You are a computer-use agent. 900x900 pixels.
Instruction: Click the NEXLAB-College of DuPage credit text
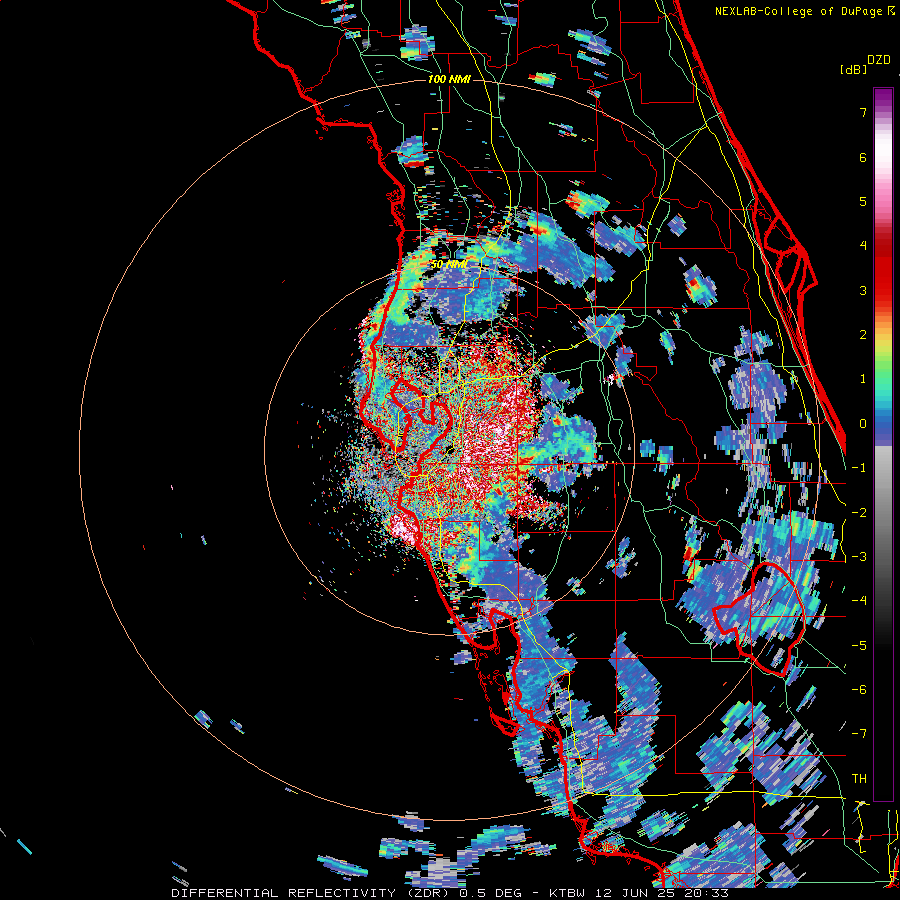click(x=804, y=11)
